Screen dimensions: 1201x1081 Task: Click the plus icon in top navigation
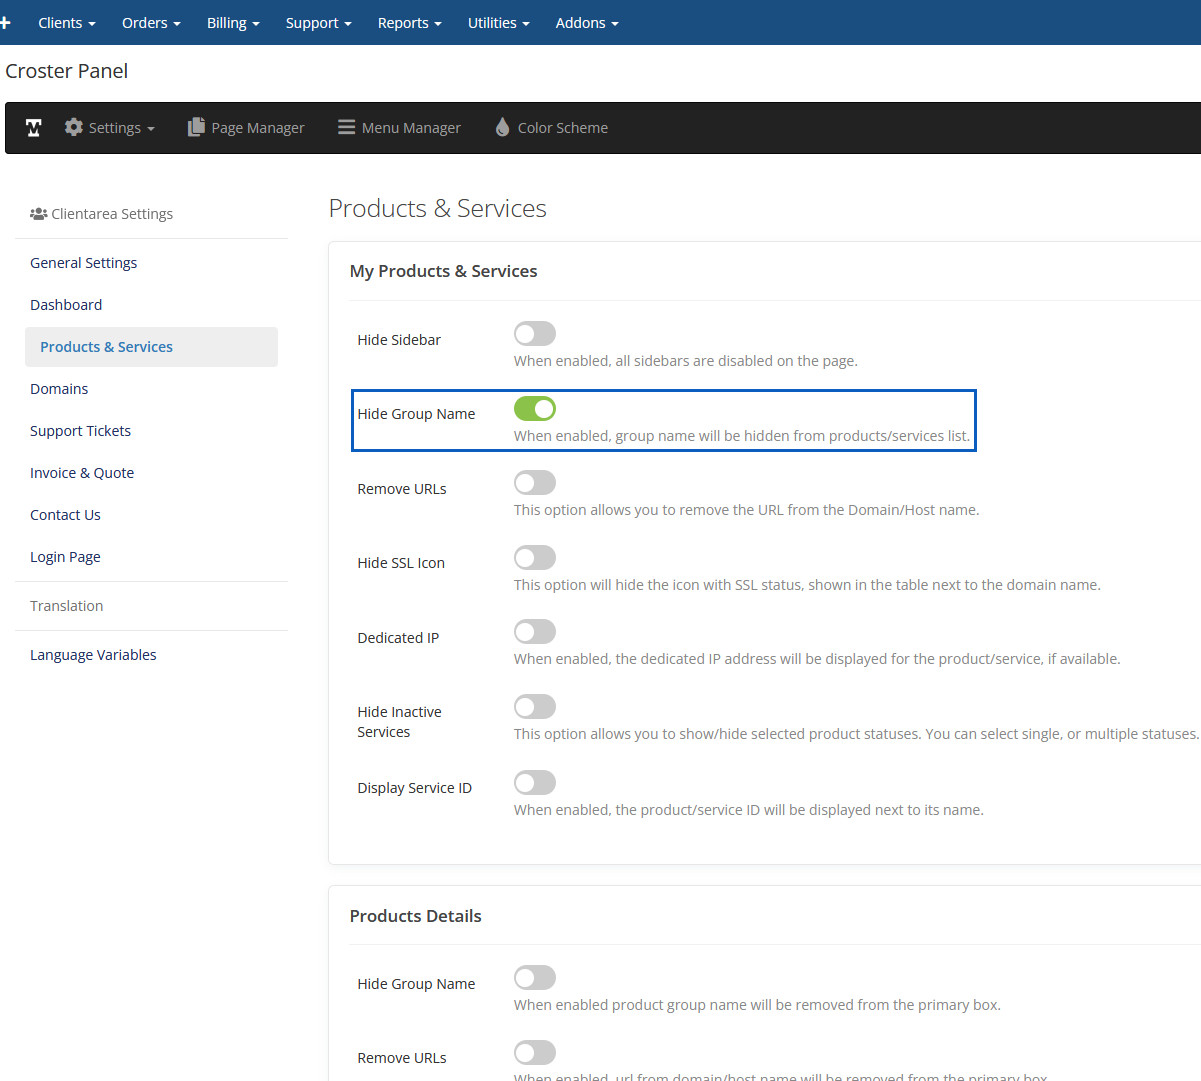point(5,22)
